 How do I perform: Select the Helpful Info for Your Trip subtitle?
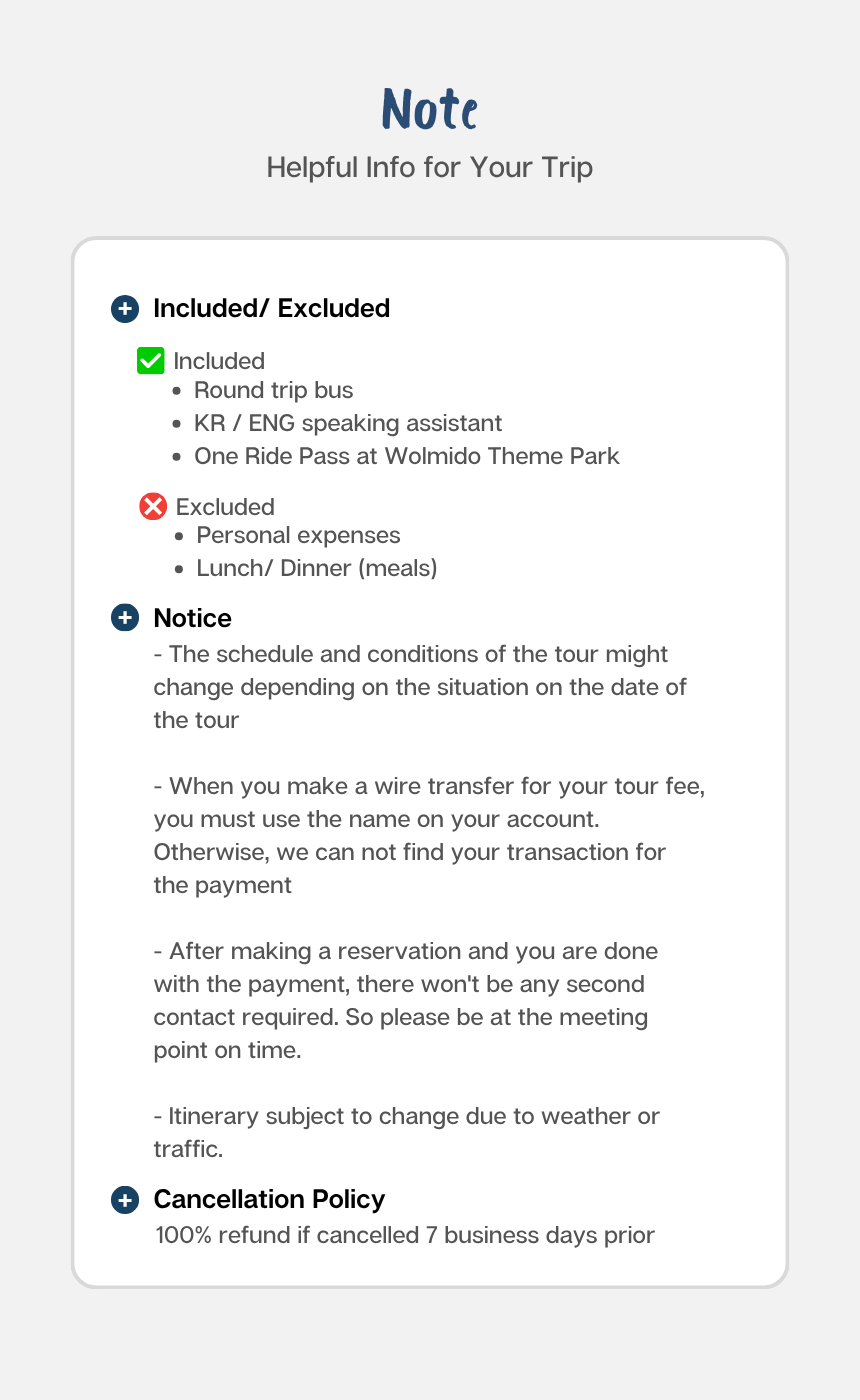click(x=430, y=167)
